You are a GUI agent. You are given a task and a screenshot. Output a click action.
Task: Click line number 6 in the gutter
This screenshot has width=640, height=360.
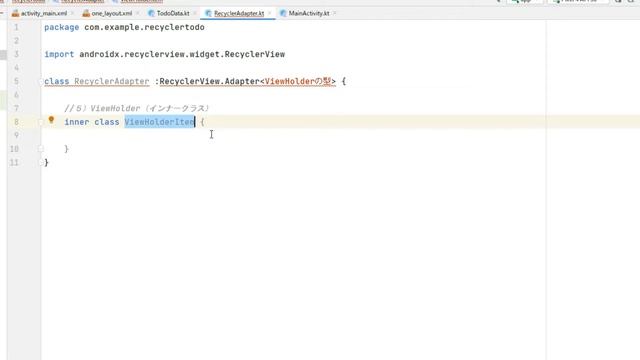(16, 95)
